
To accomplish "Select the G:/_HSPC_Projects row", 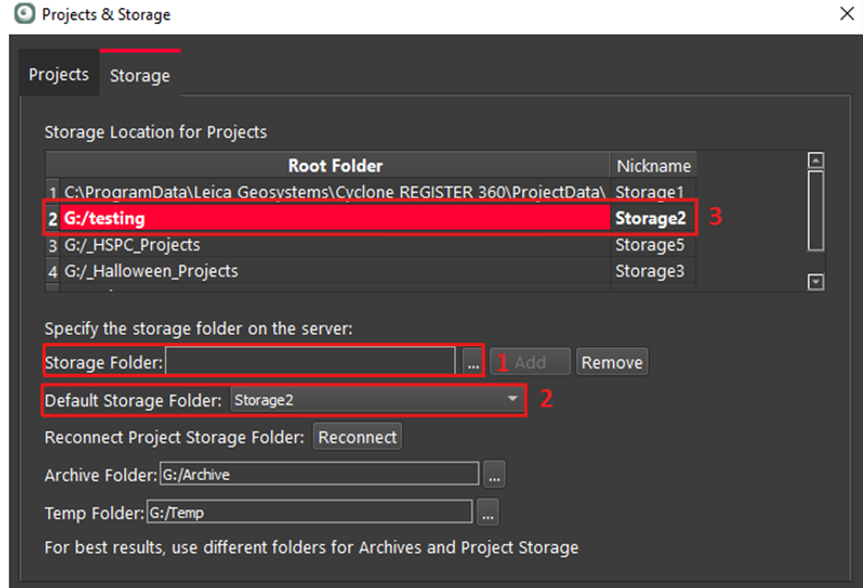I will pyautogui.click(x=330, y=245).
